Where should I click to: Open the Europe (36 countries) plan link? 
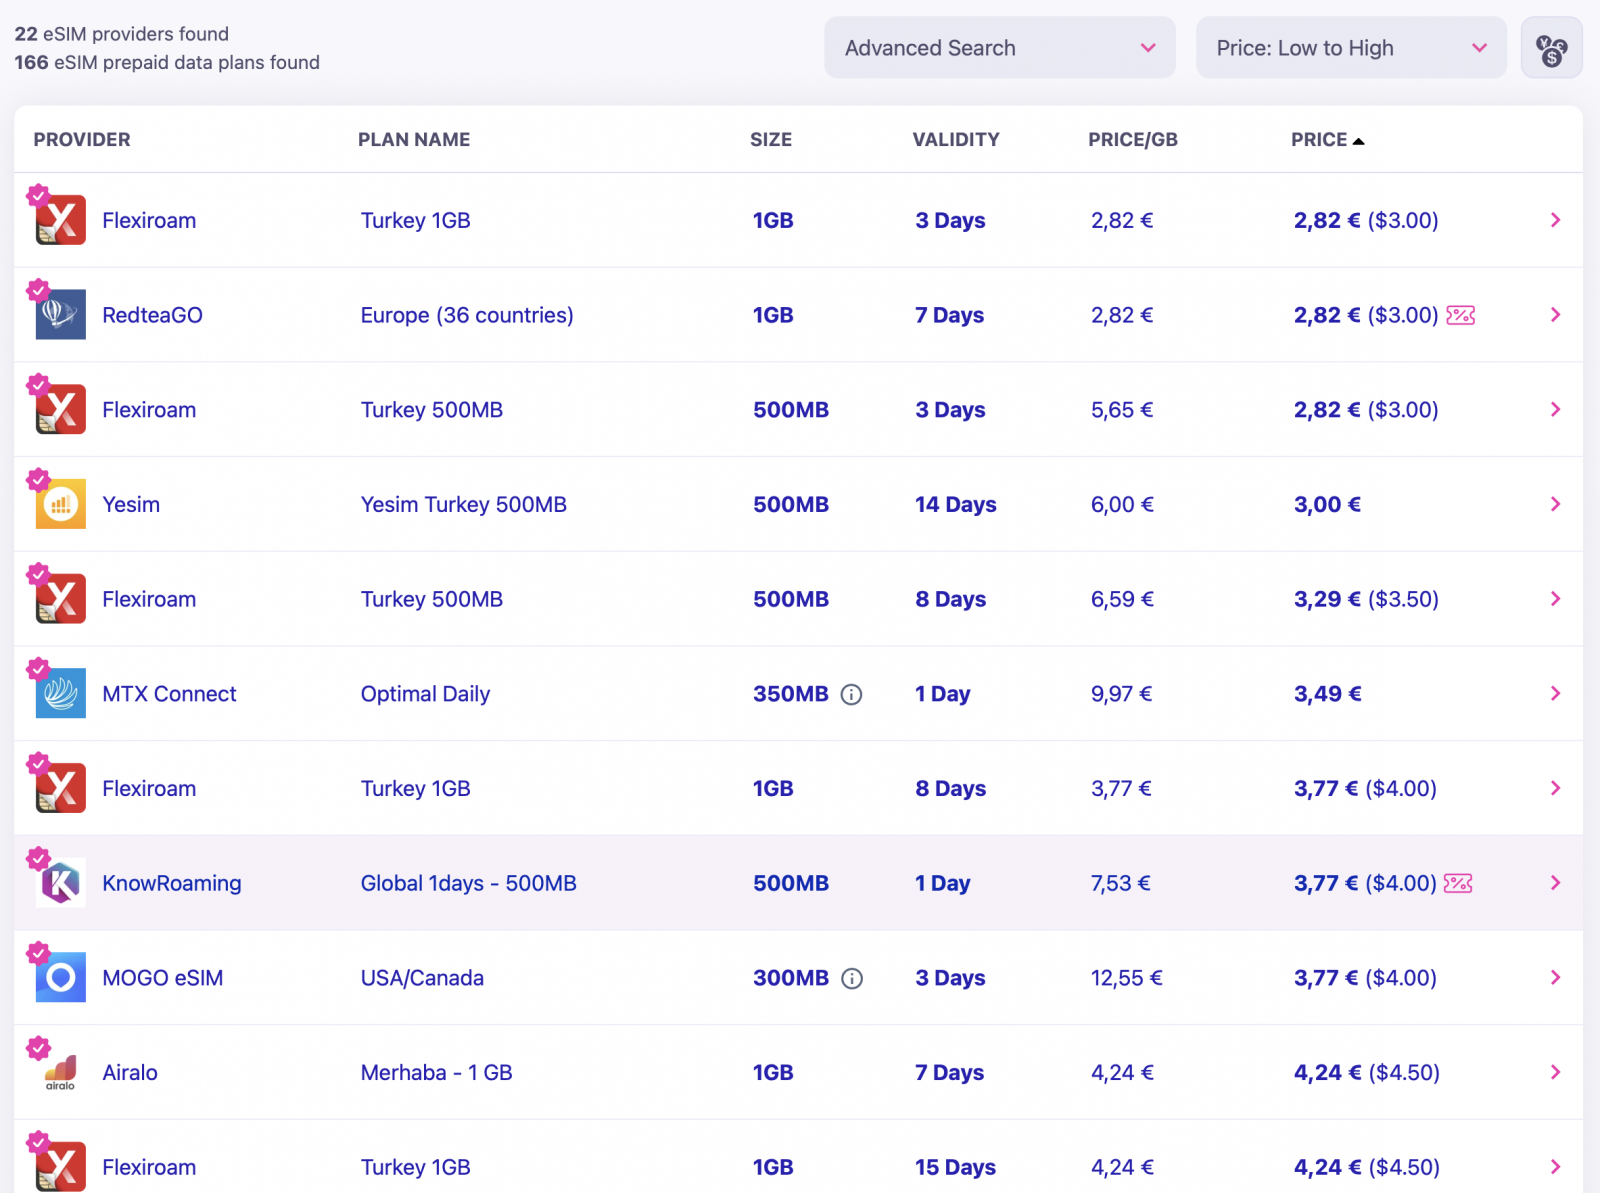(x=467, y=315)
